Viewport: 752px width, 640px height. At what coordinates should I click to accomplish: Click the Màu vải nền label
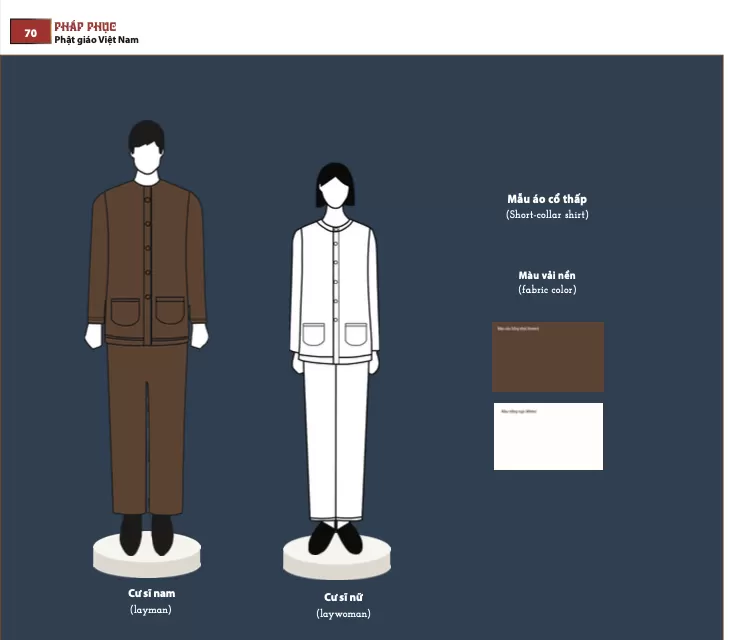tap(547, 275)
